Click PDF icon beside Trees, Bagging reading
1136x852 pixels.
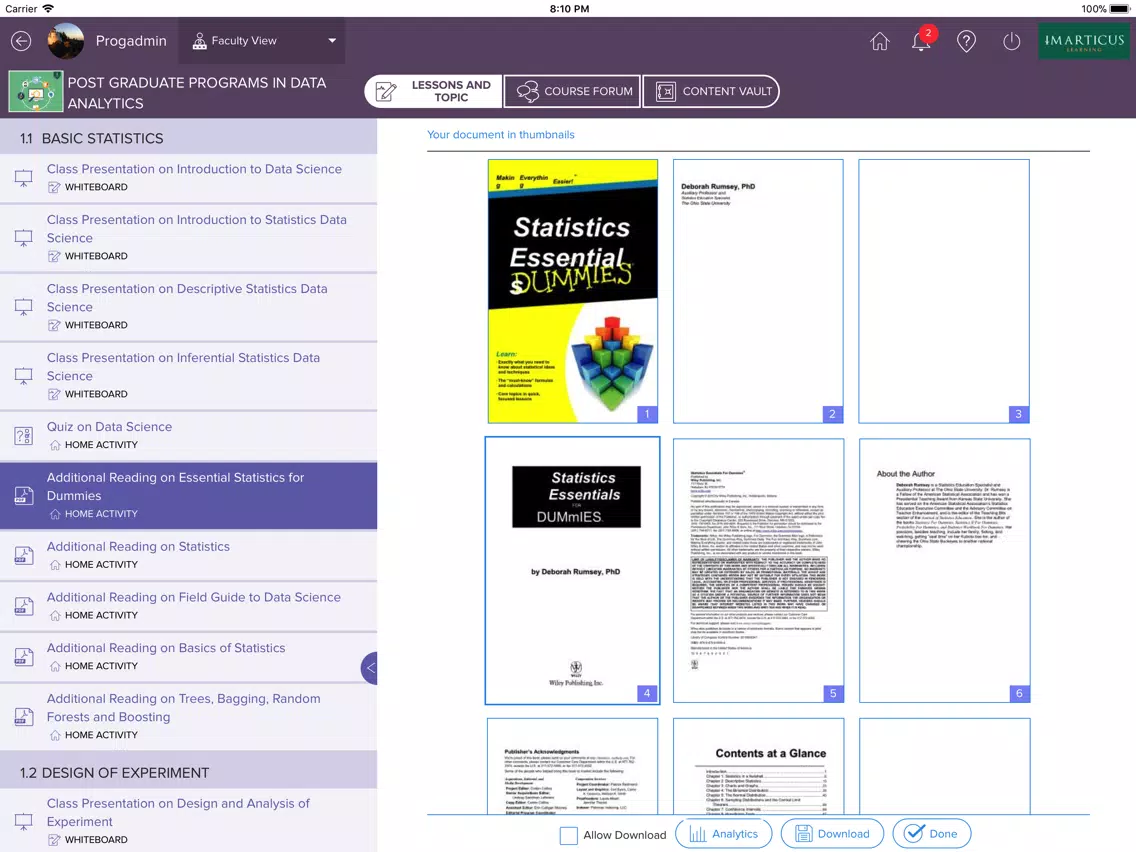click(x=23, y=717)
